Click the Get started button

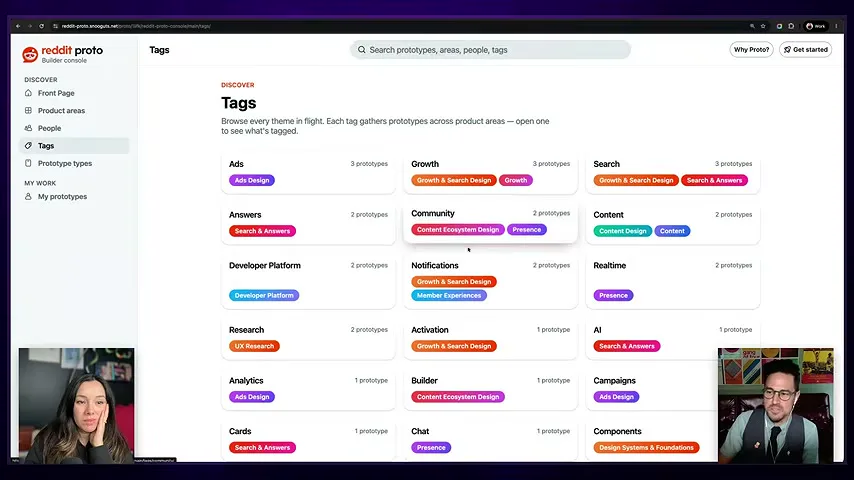806,50
